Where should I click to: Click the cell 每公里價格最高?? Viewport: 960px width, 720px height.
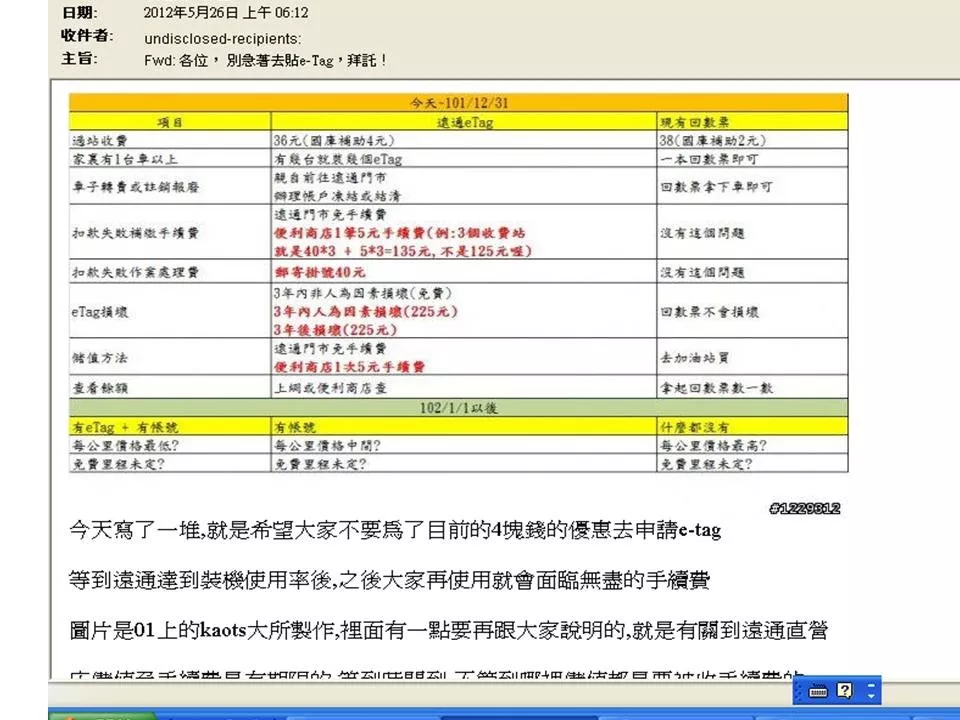[x=713, y=445]
